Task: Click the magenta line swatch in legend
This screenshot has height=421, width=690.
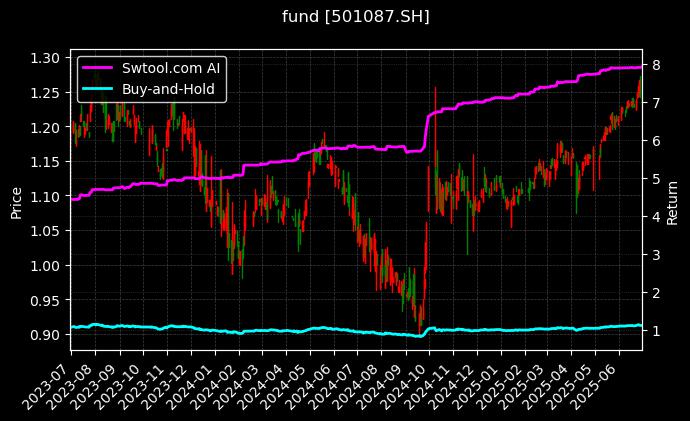Action: (x=99, y=69)
